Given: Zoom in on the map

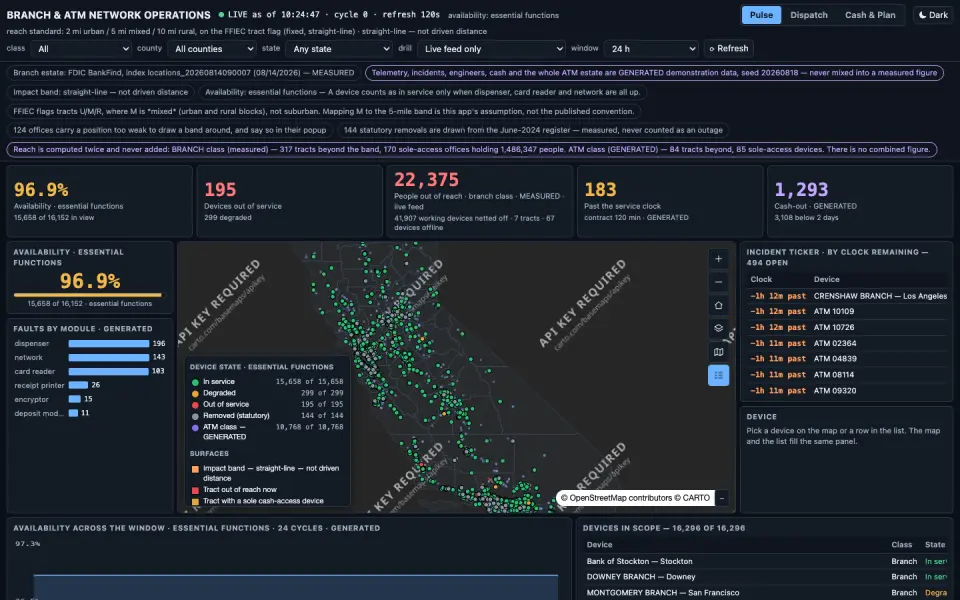Looking at the screenshot, I should coord(718,258).
